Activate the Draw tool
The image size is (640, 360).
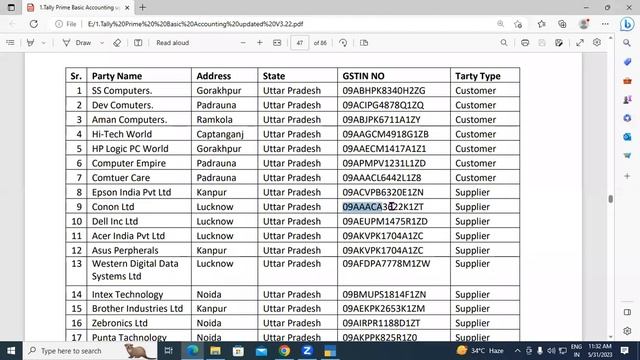point(77,42)
